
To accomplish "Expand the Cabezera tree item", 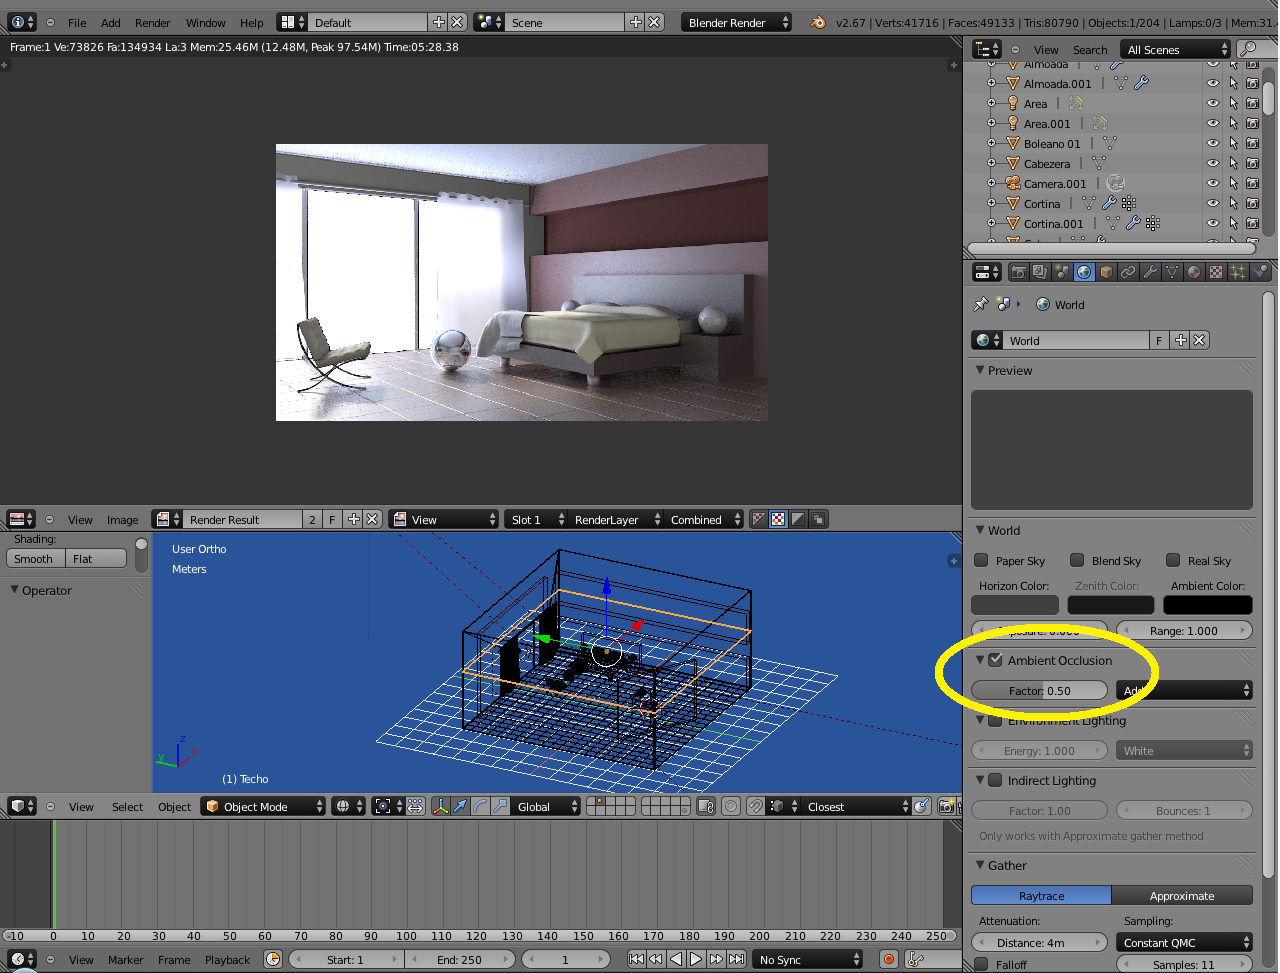I will tap(991, 164).
